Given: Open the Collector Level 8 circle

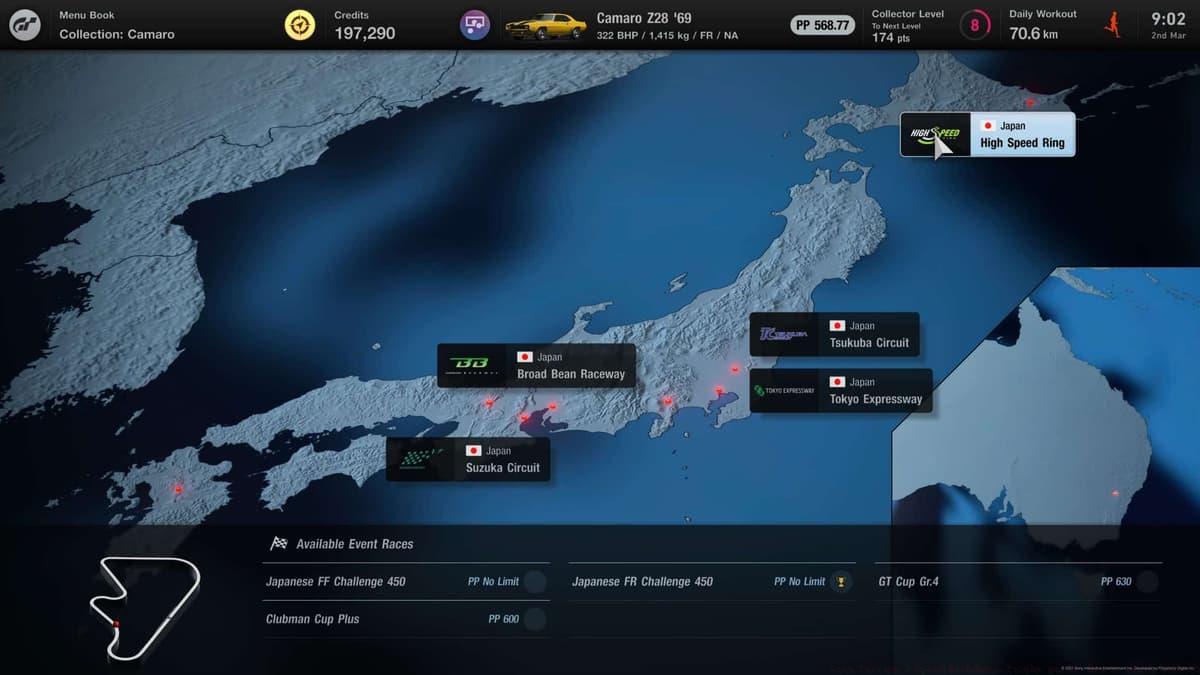Looking at the screenshot, I should click(974, 25).
